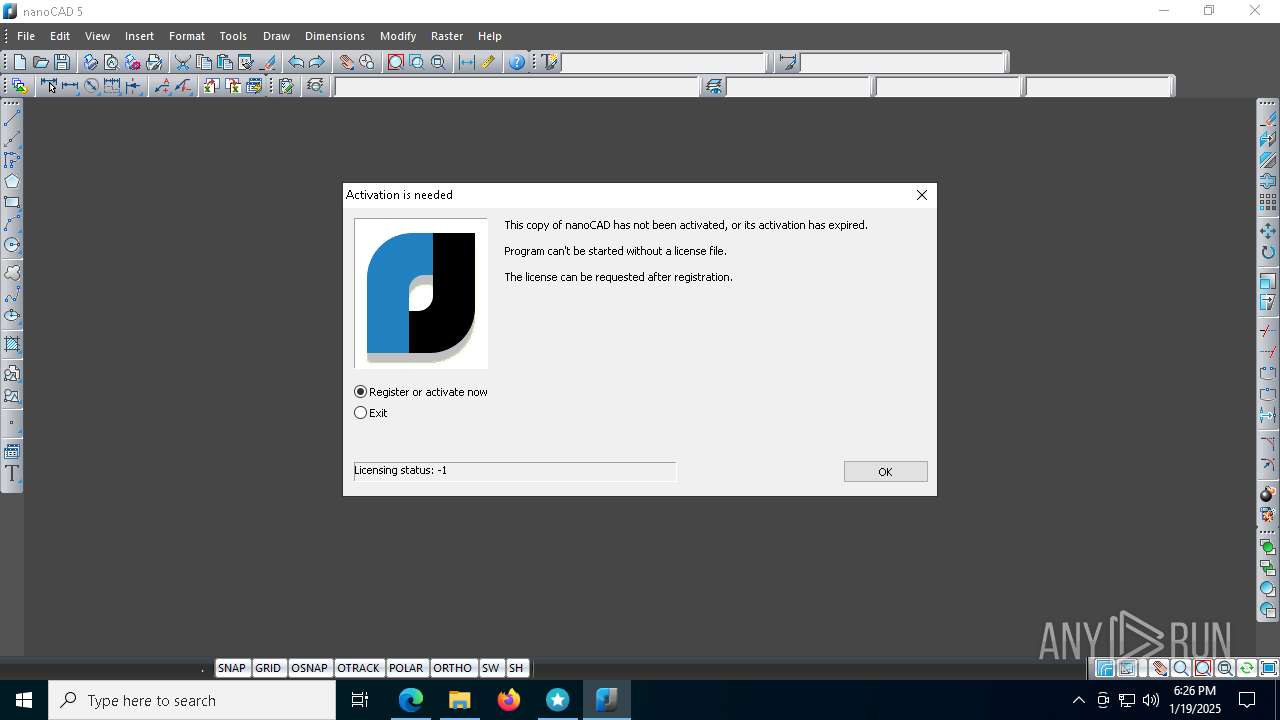This screenshot has width=1280, height=720.
Task: Open the View menu
Action: [97, 36]
